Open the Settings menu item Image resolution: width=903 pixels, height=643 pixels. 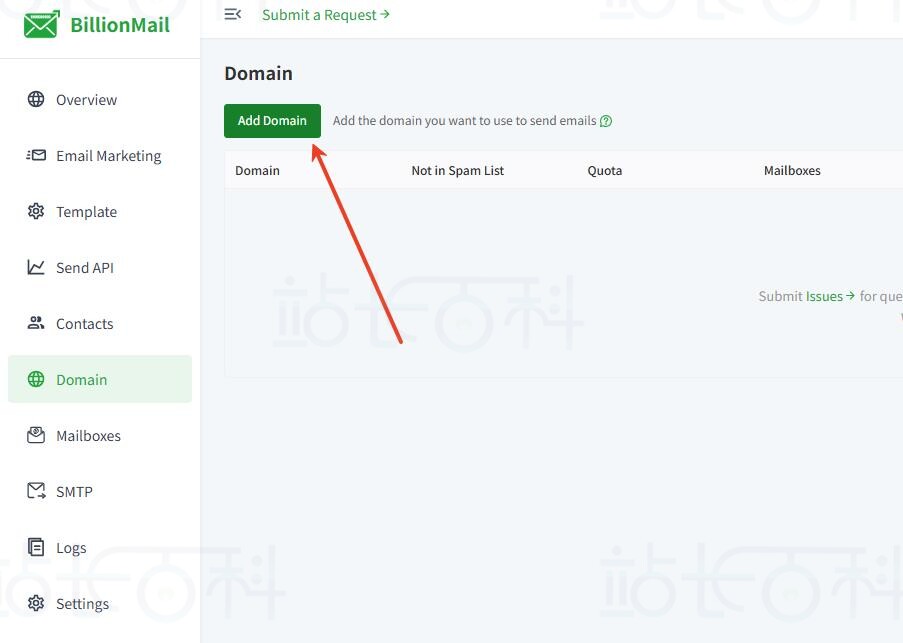[x=100, y=603]
